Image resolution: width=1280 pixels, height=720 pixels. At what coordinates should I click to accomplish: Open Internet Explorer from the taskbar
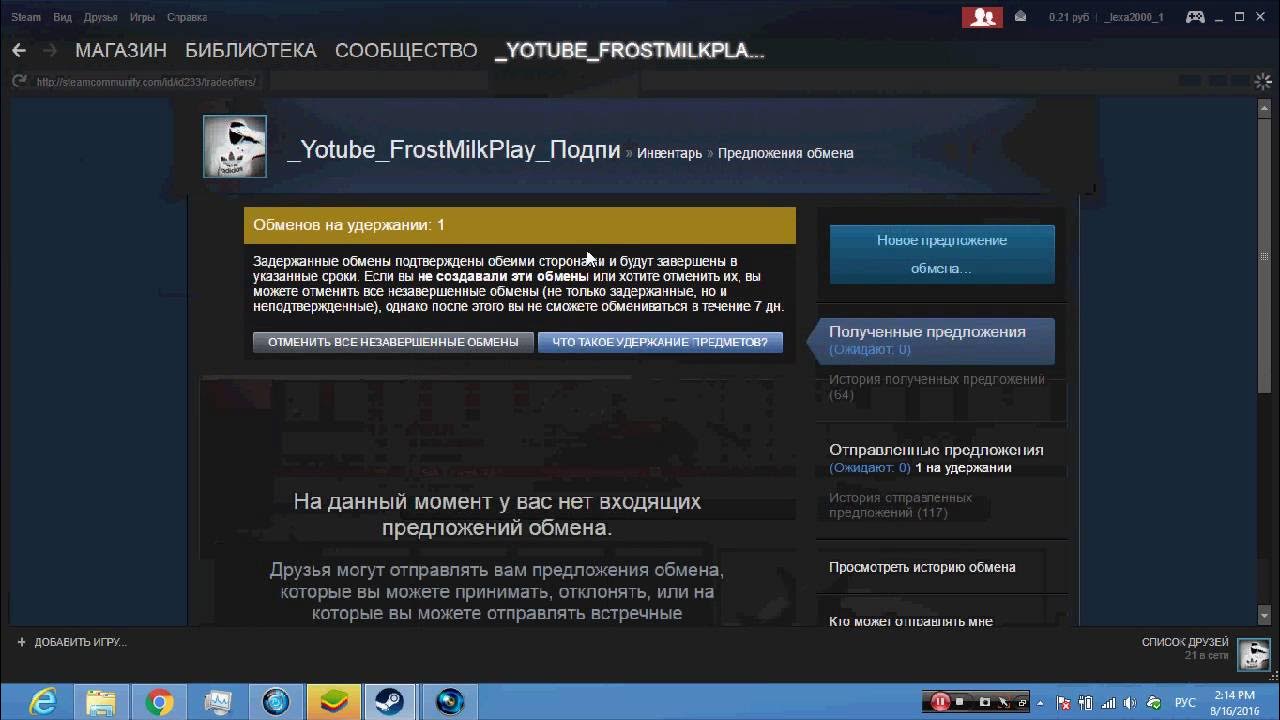[42, 701]
